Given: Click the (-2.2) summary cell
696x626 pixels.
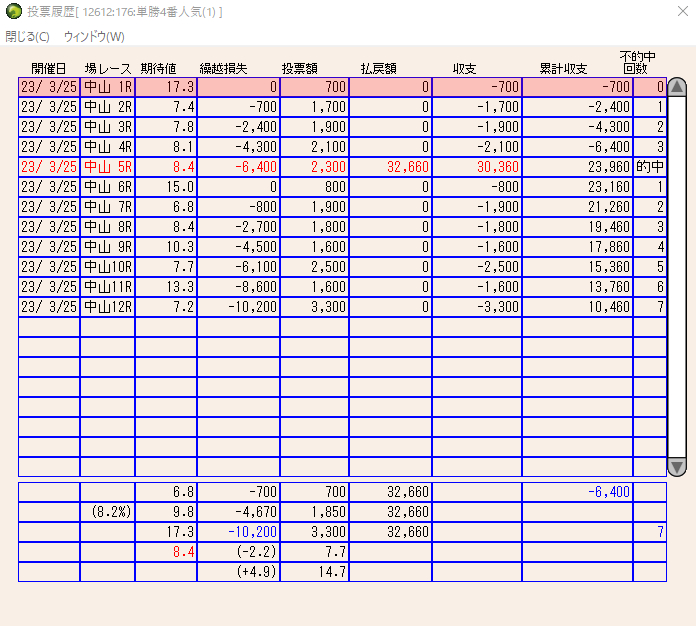Looking at the screenshot, I should [x=238, y=552].
